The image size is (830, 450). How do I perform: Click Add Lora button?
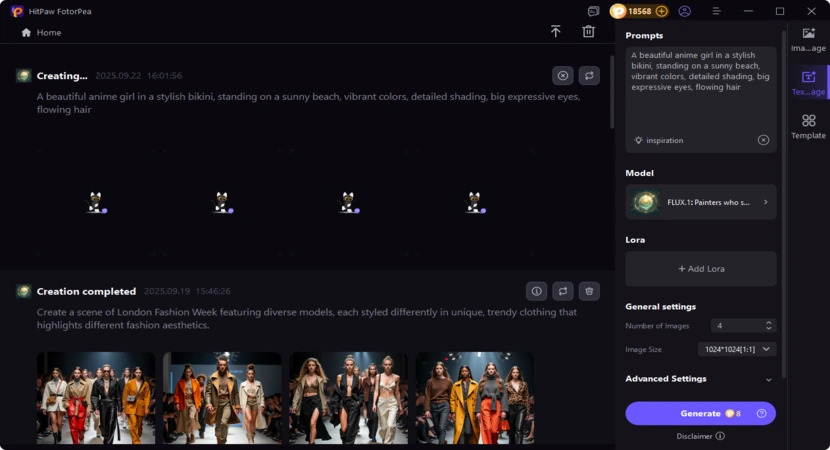click(701, 269)
